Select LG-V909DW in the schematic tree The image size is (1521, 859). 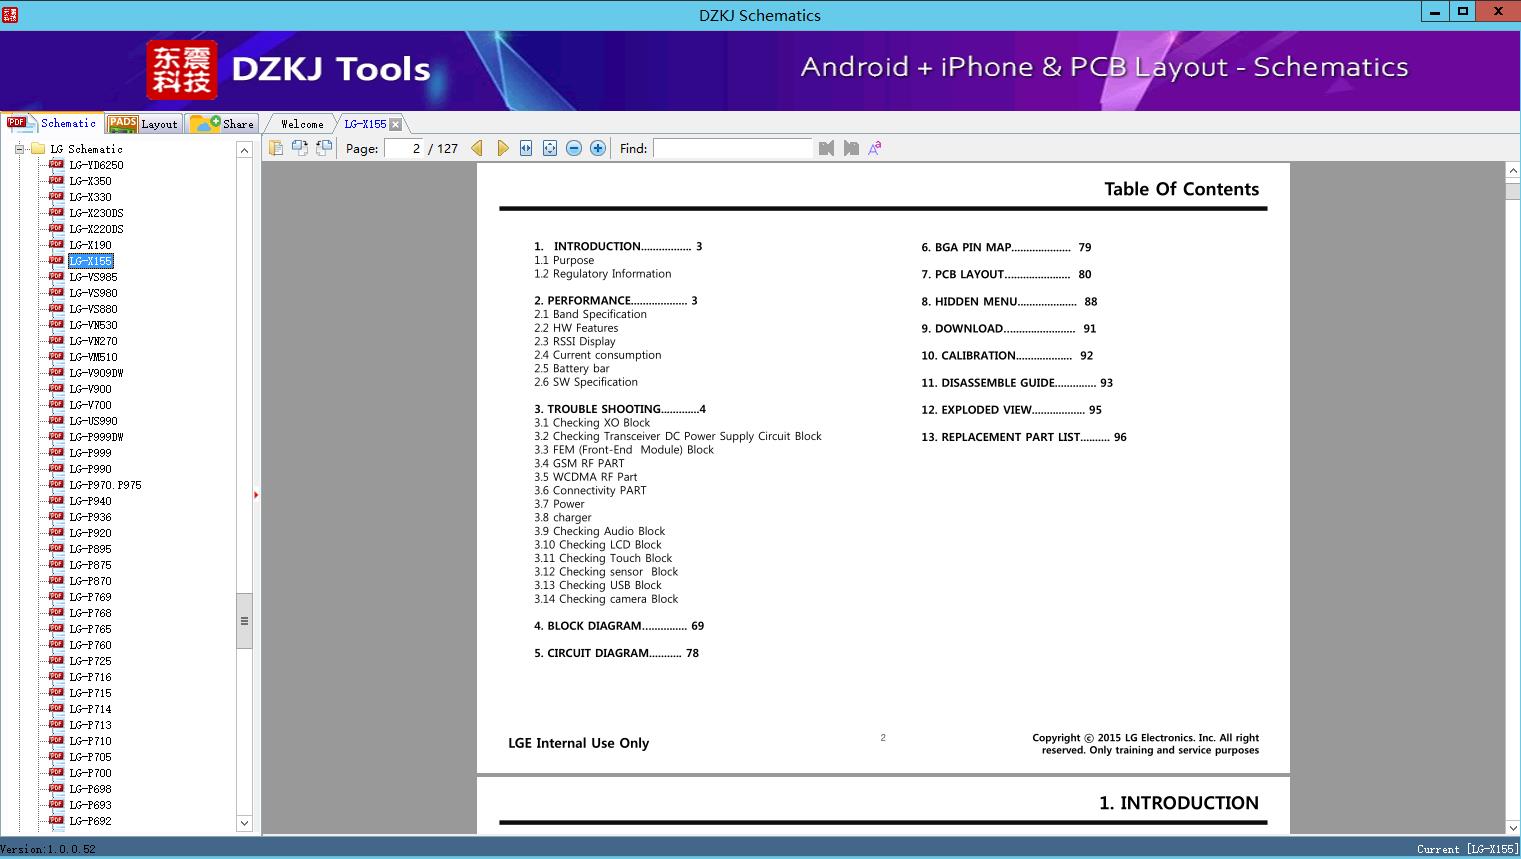[96, 373]
